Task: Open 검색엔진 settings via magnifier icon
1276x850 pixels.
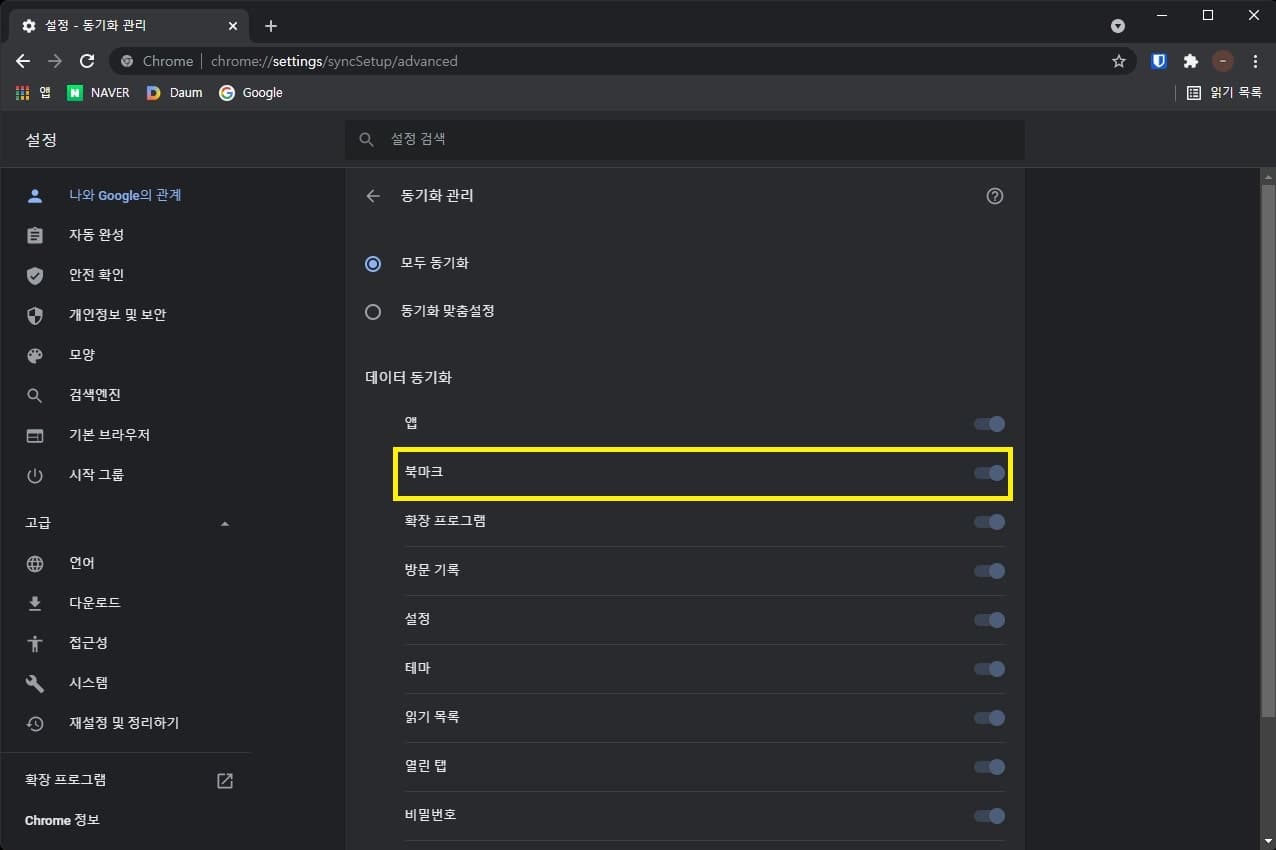Action: click(x=35, y=395)
